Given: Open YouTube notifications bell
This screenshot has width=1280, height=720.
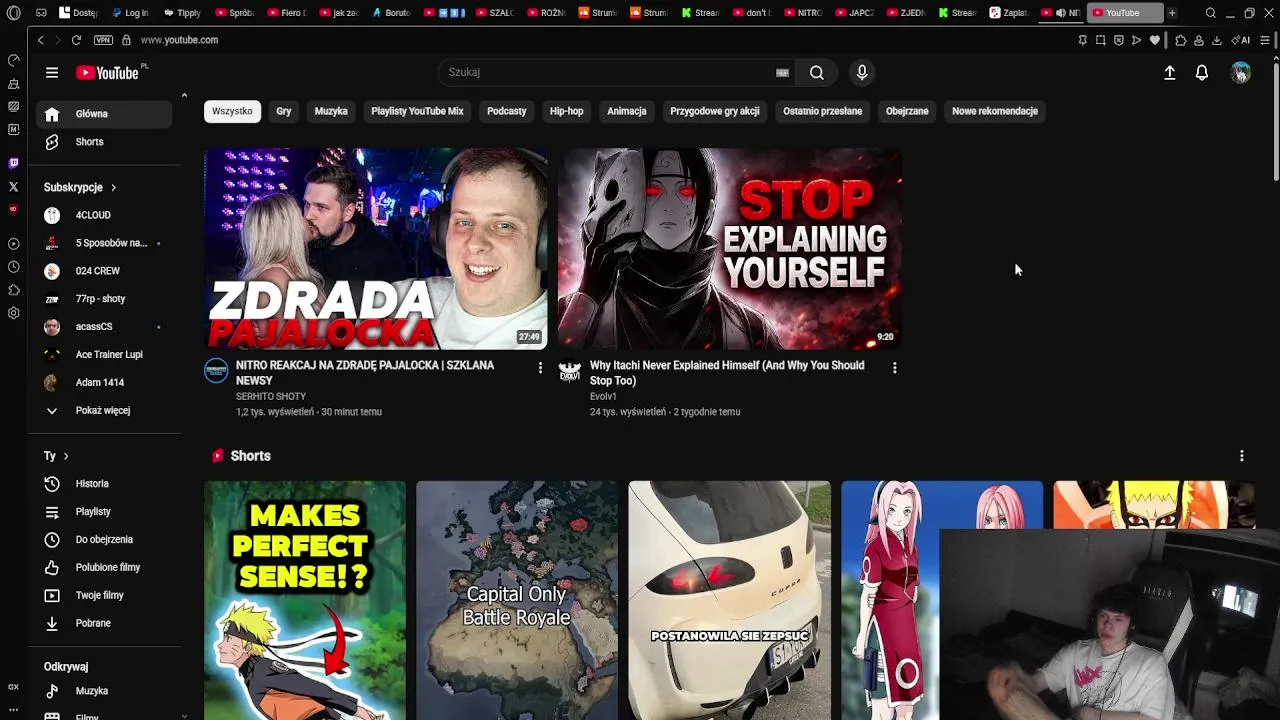Looking at the screenshot, I should [x=1202, y=73].
